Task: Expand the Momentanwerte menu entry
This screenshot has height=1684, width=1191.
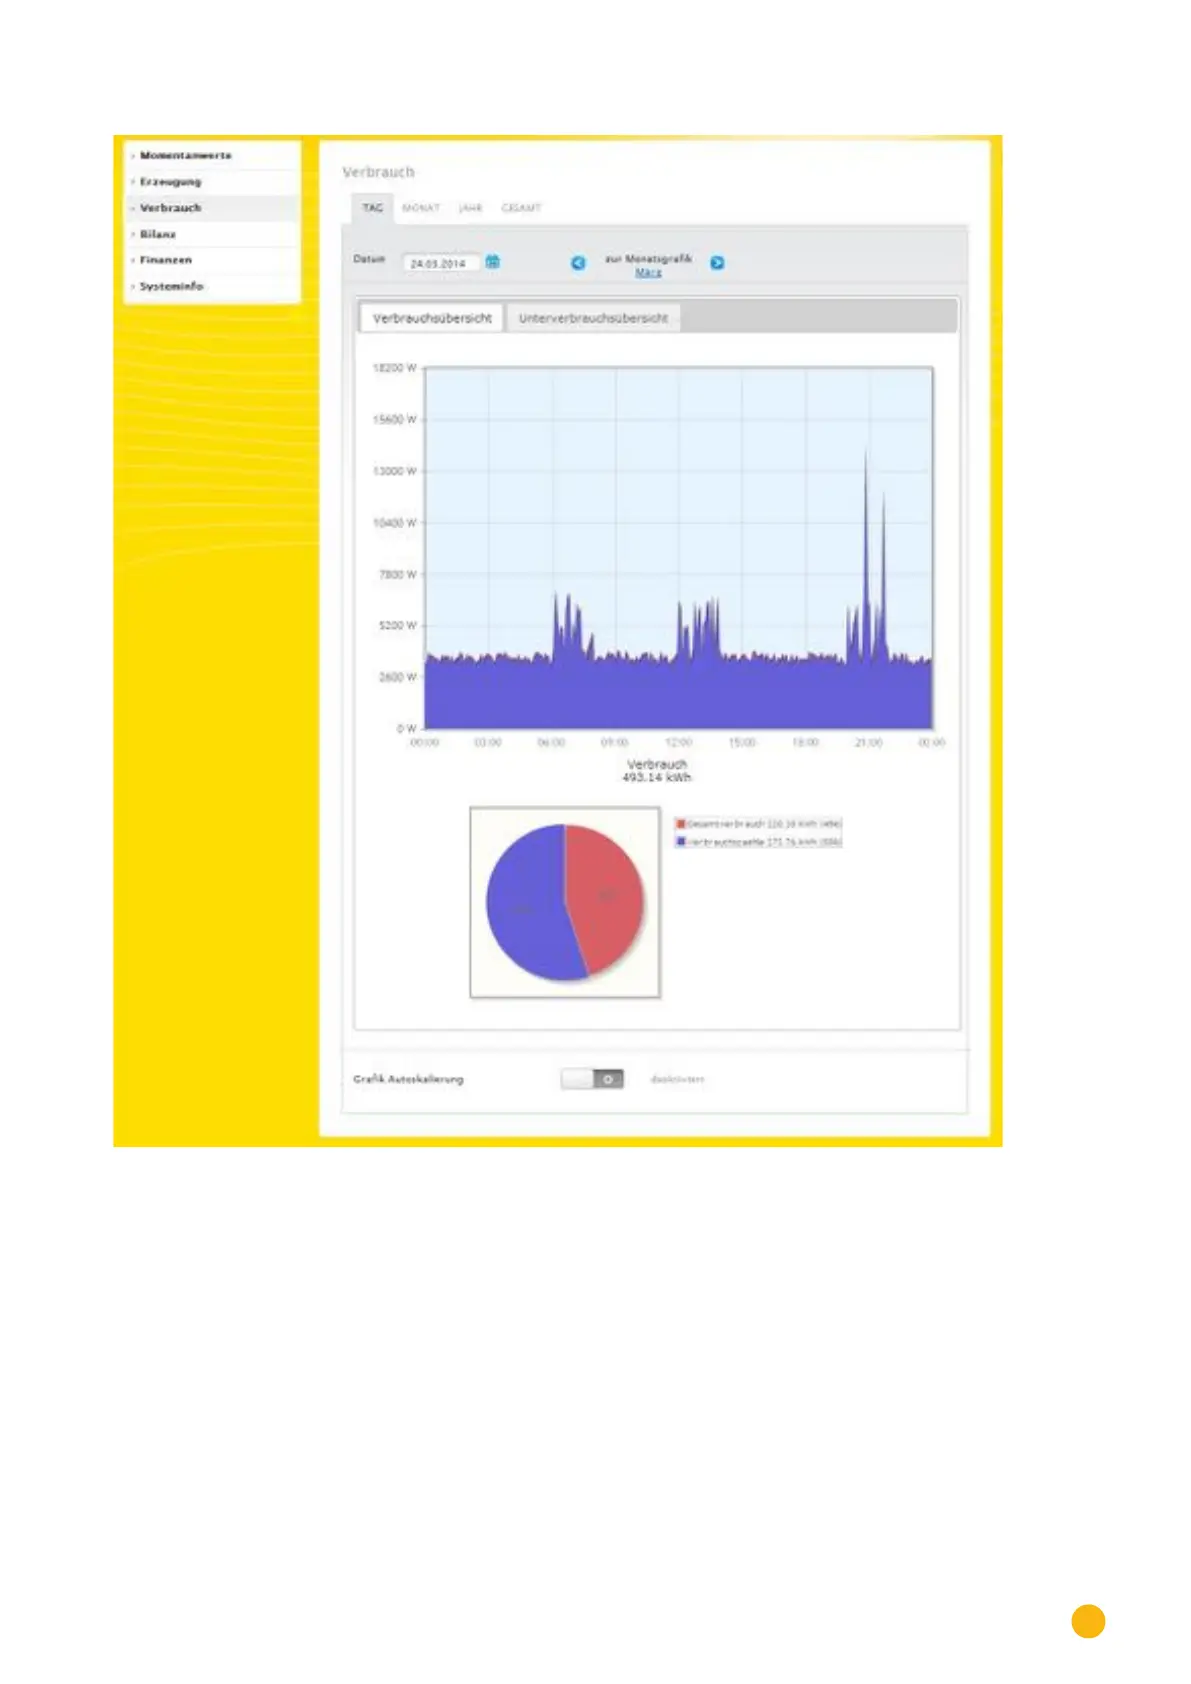Action: pos(214,156)
